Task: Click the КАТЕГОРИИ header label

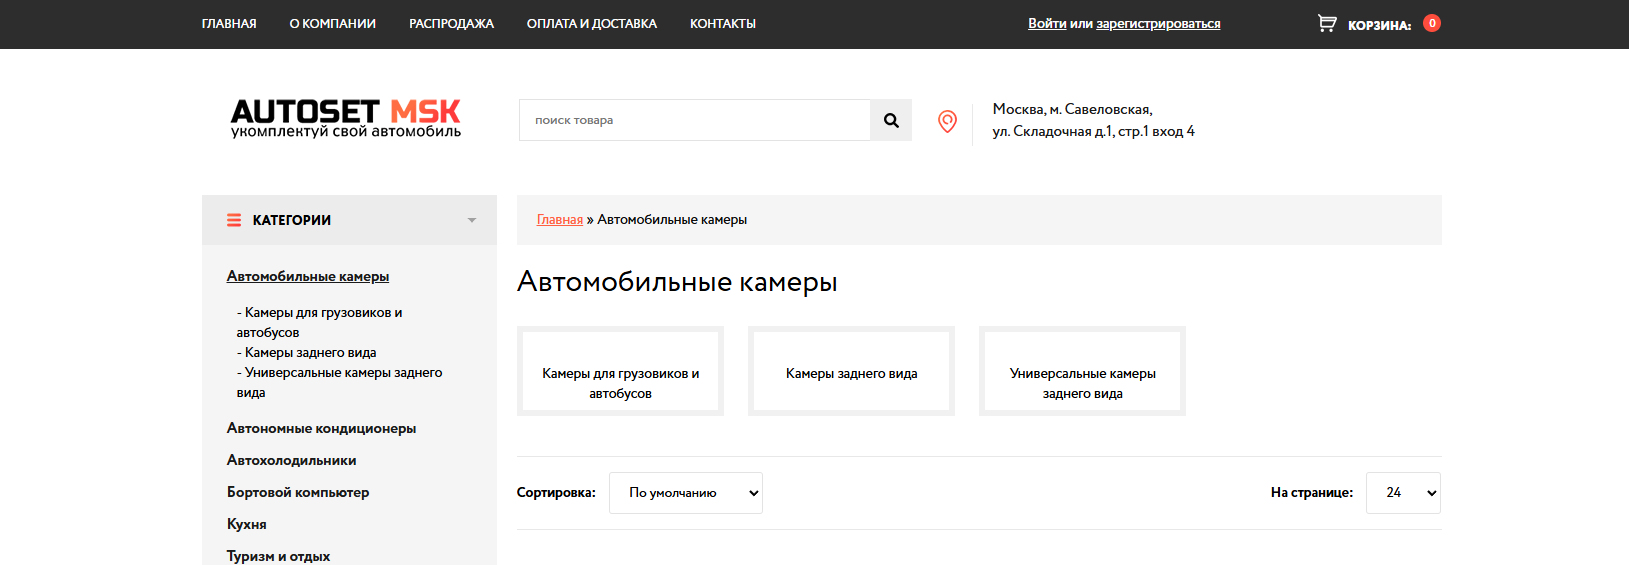Action: point(292,220)
